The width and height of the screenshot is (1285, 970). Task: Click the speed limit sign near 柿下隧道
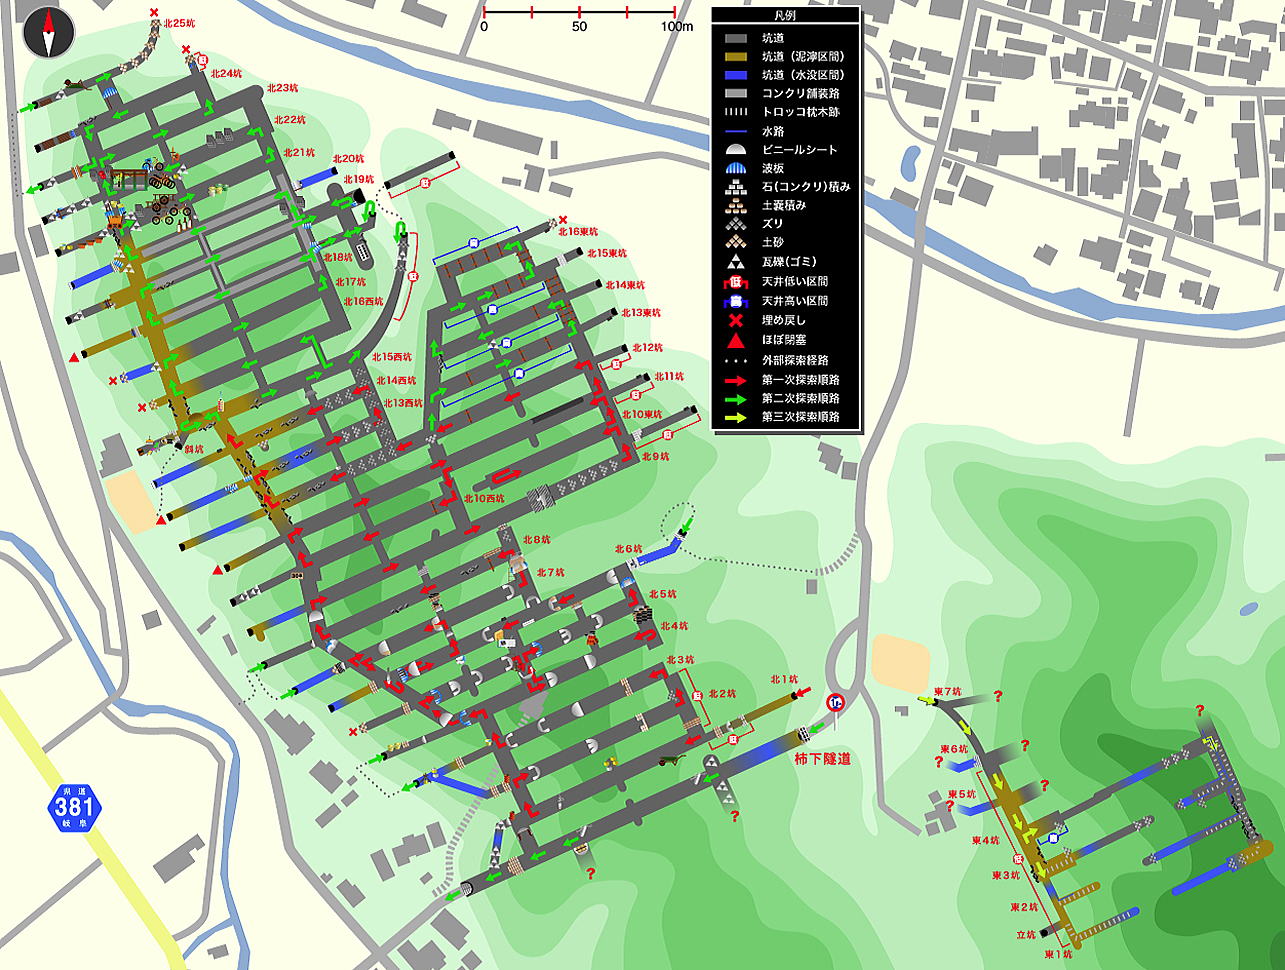[836, 703]
